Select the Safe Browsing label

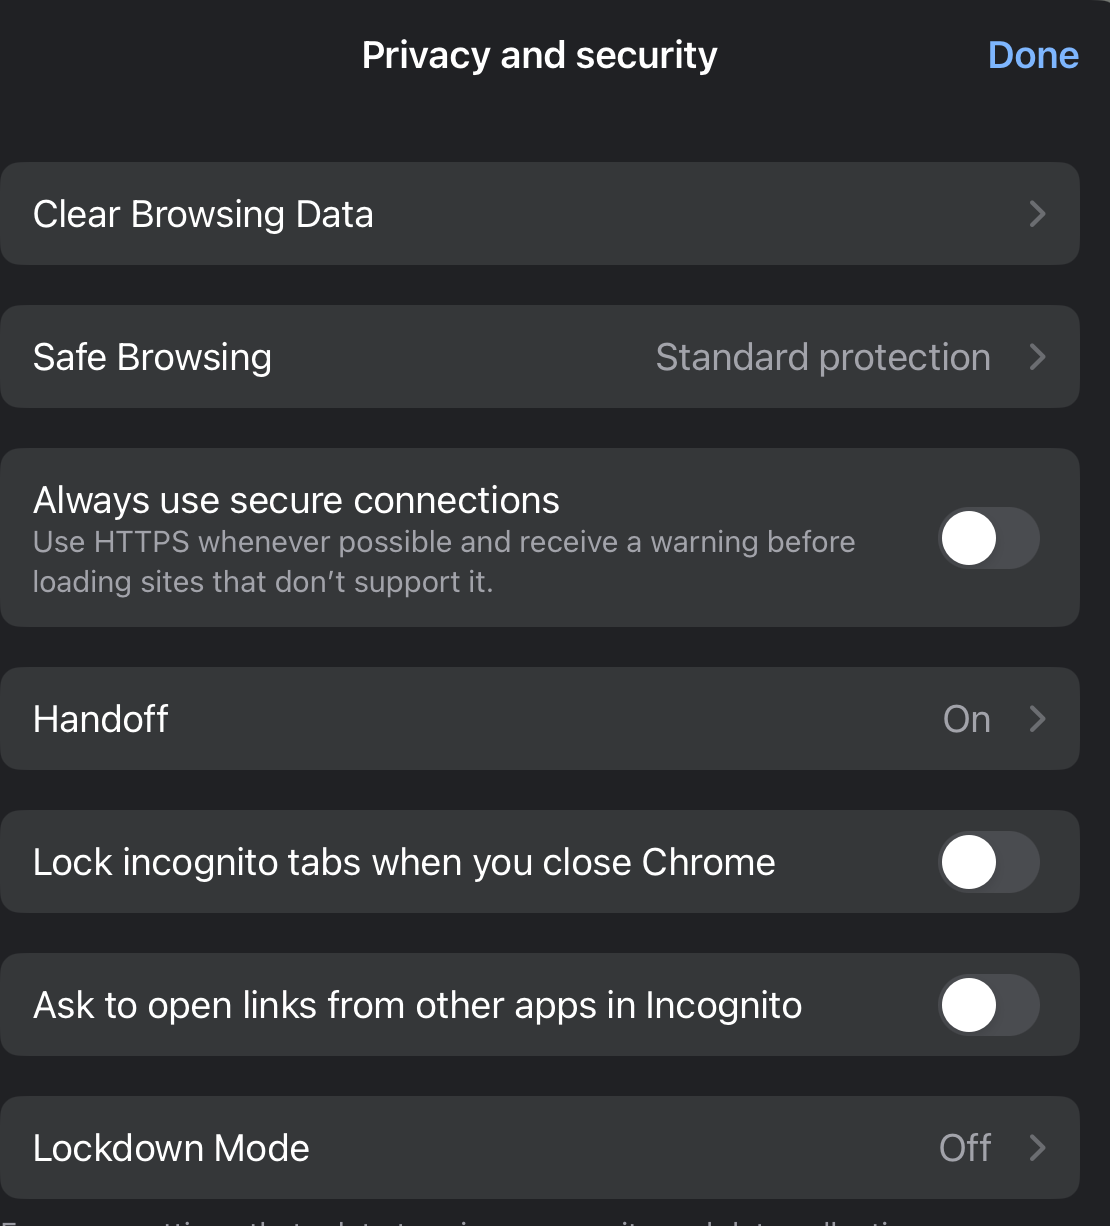tap(152, 357)
